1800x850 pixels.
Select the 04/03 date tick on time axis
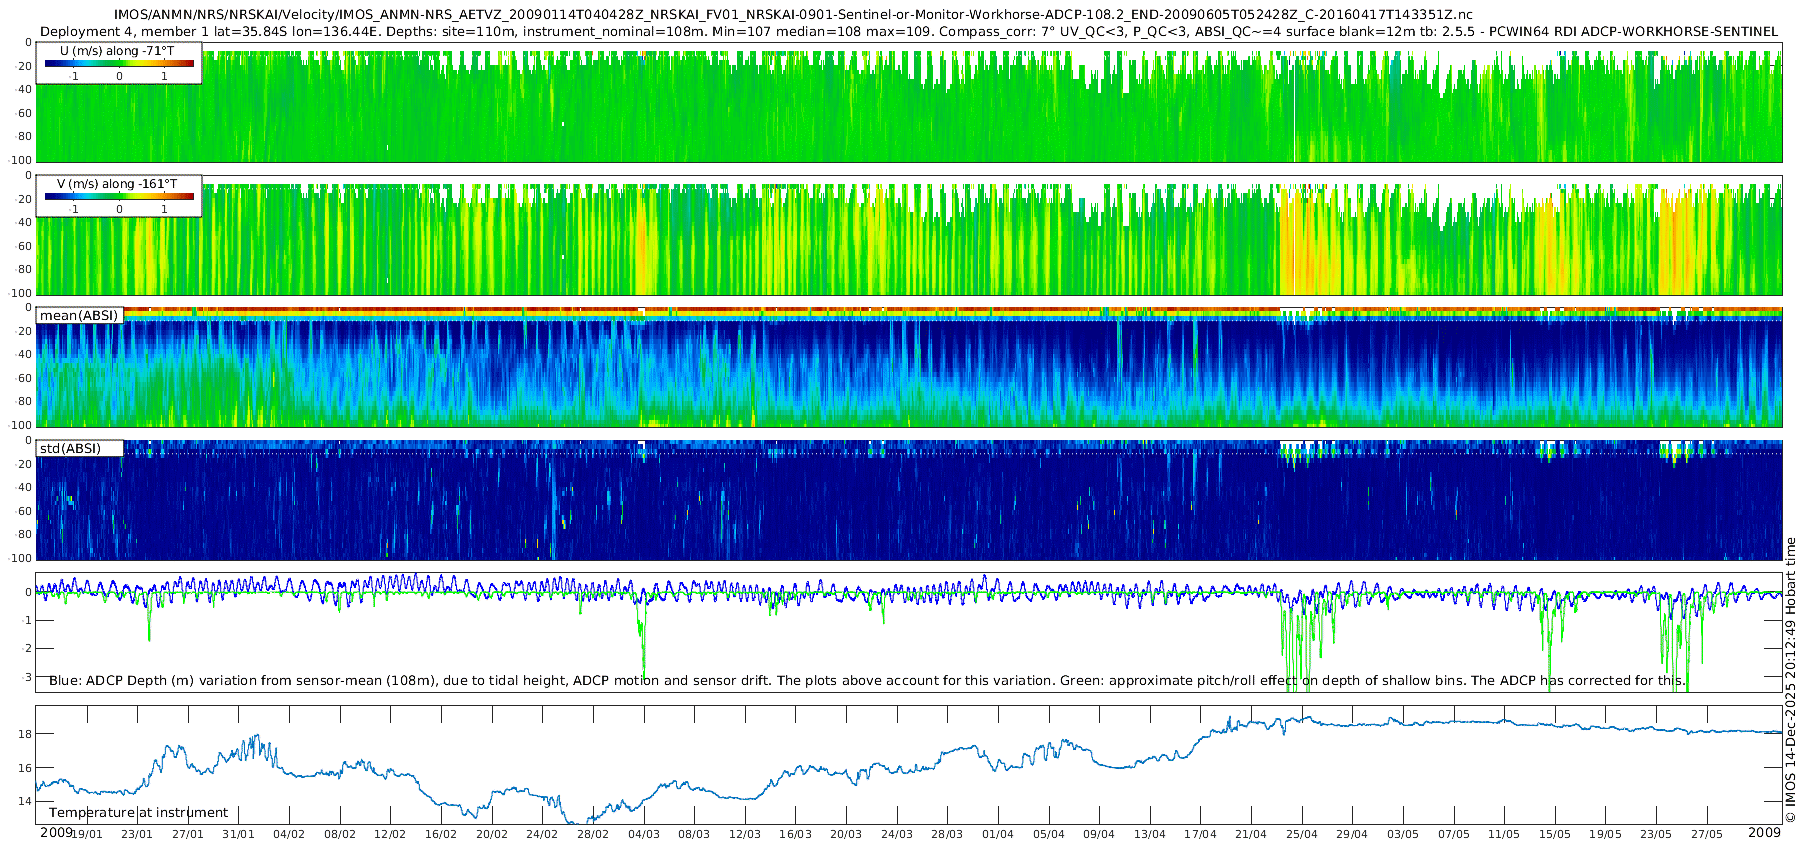(x=643, y=835)
